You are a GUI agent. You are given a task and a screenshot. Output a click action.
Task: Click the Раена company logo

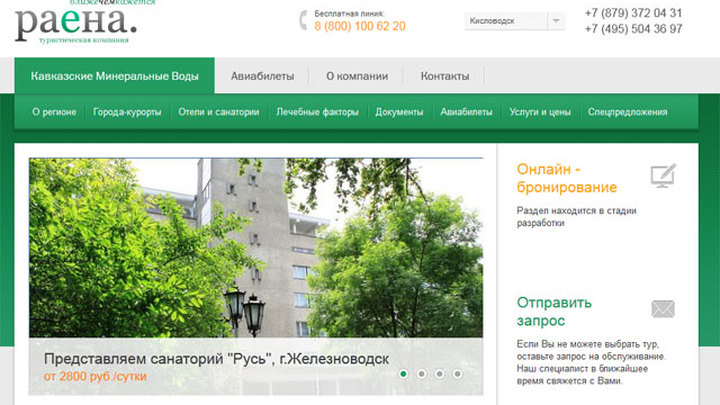[x=75, y=24]
